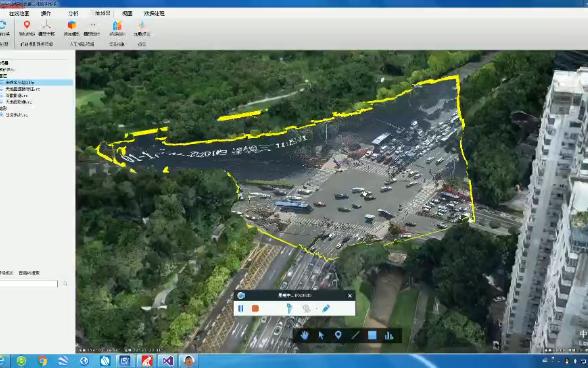
Task: Select the highlighted layer in the tree
Action: [x=36, y=82]
